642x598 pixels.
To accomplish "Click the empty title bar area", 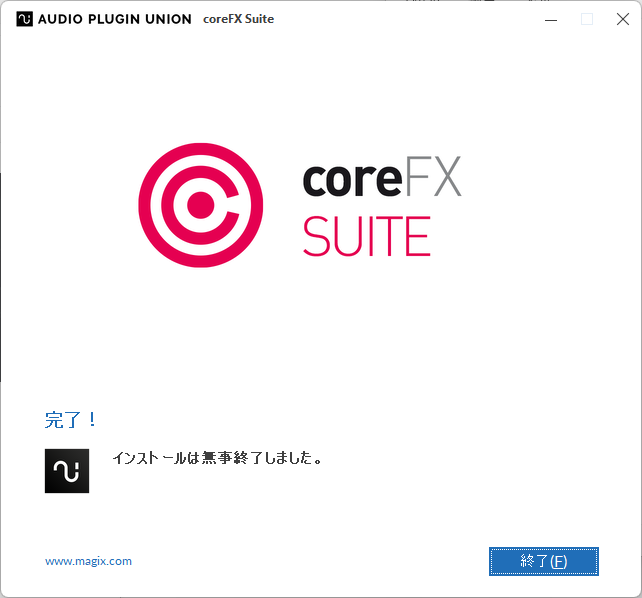I will pos(400,19).
